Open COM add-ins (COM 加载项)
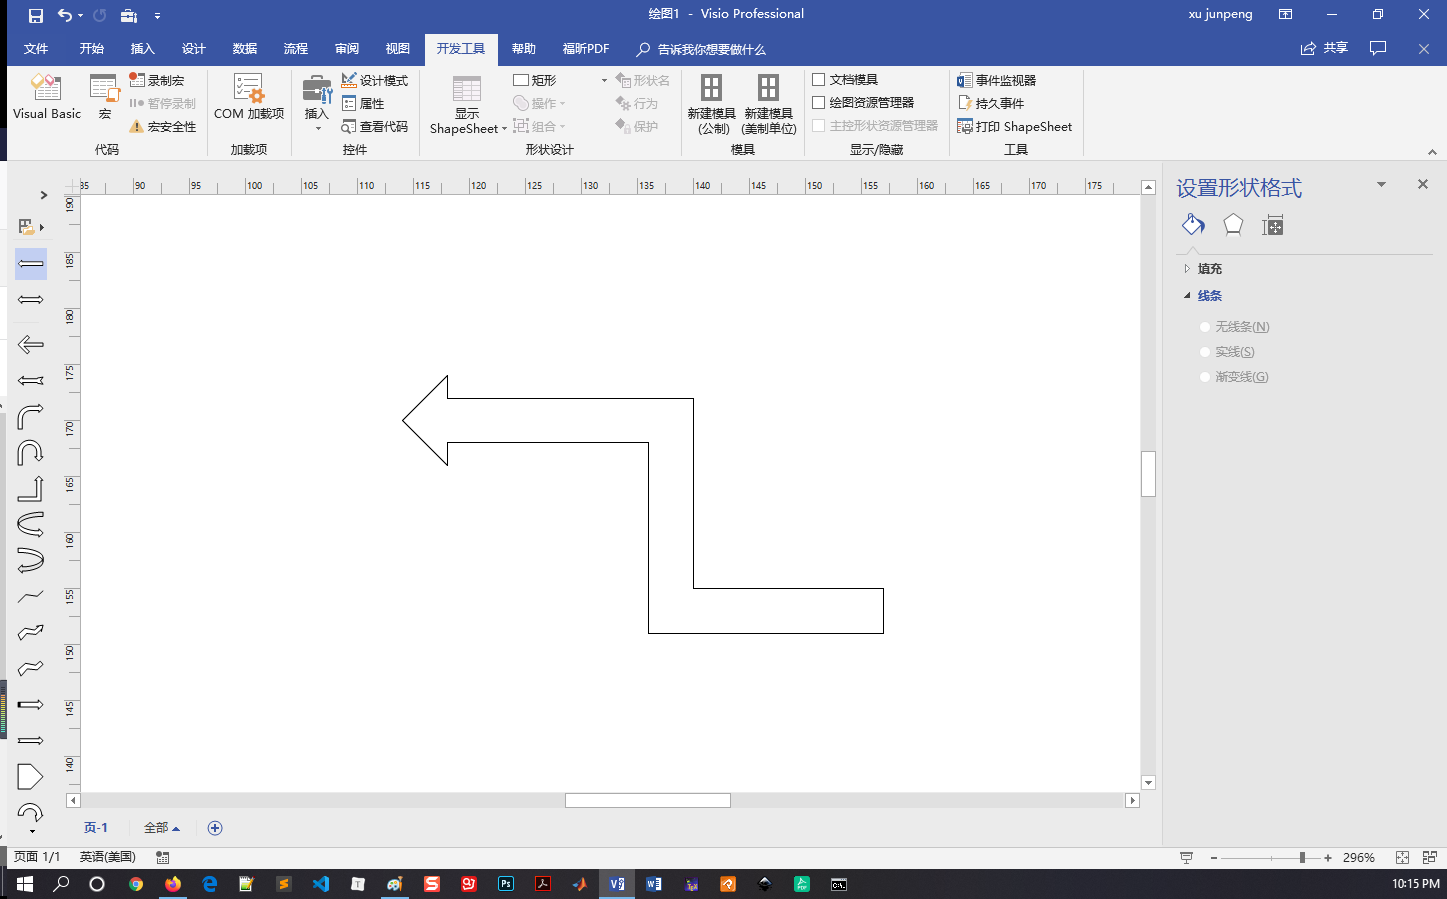Image resolution: width=1447 pixels, height=899 pixels. click(249, 98)
